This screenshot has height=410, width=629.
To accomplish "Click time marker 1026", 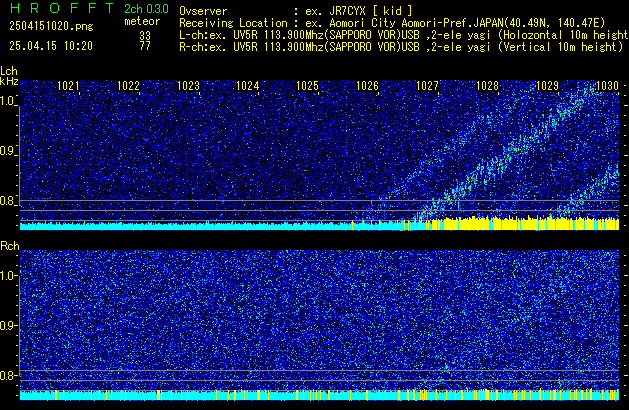I will click(x=367, y=86).
